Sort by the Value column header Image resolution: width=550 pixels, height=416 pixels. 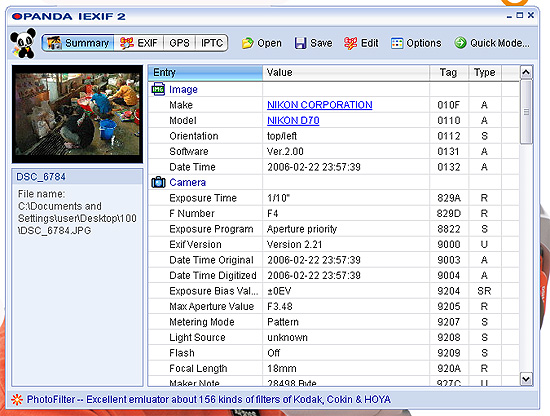[346, 73]
